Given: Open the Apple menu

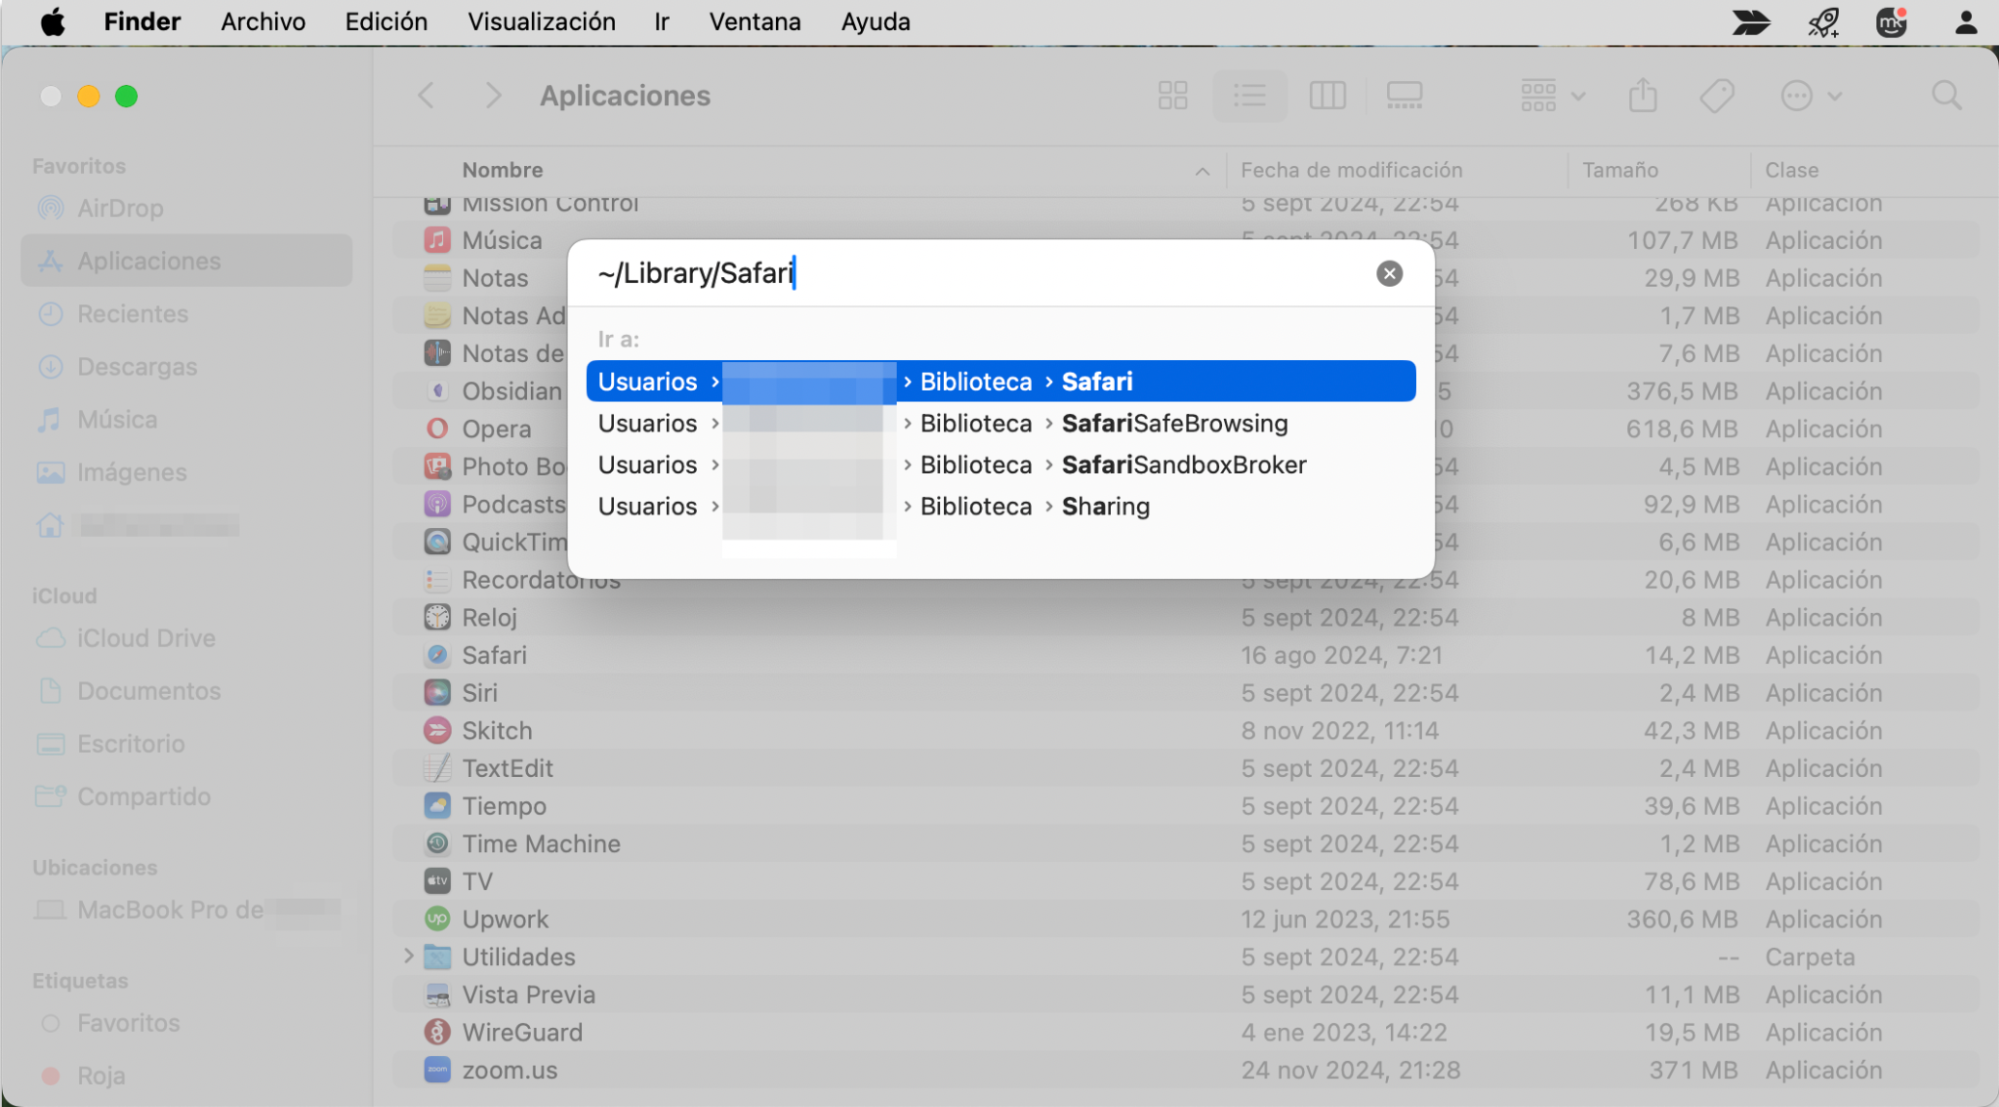Looking at the screenshot, I should [x=53, y=22].
